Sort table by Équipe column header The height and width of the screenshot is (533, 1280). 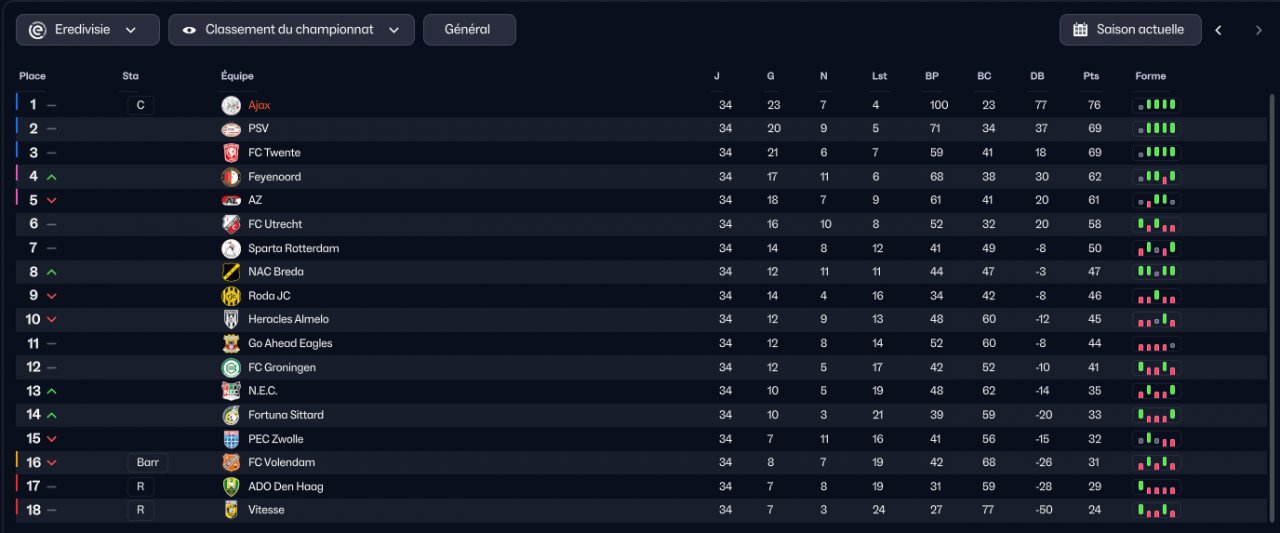(237, 76)
